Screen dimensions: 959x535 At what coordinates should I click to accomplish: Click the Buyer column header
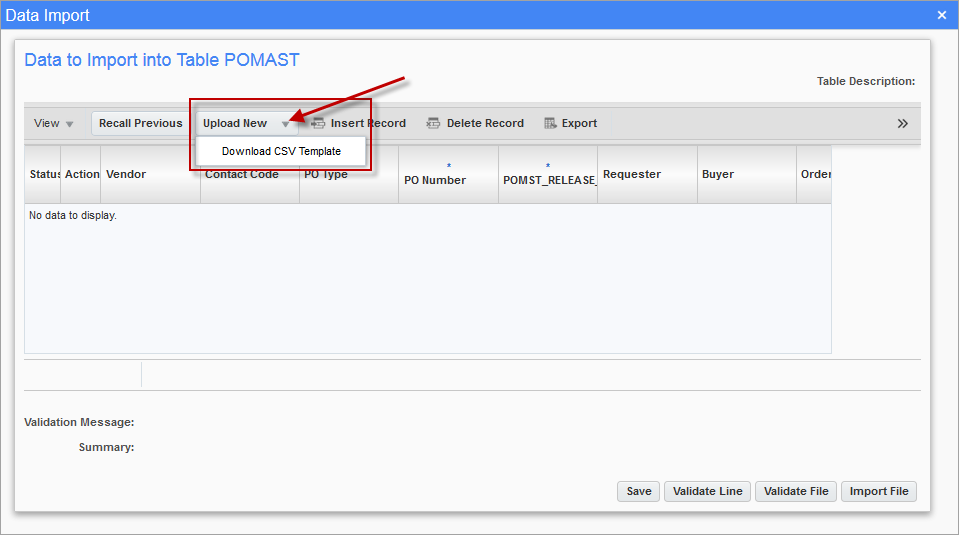click(747, 174)
